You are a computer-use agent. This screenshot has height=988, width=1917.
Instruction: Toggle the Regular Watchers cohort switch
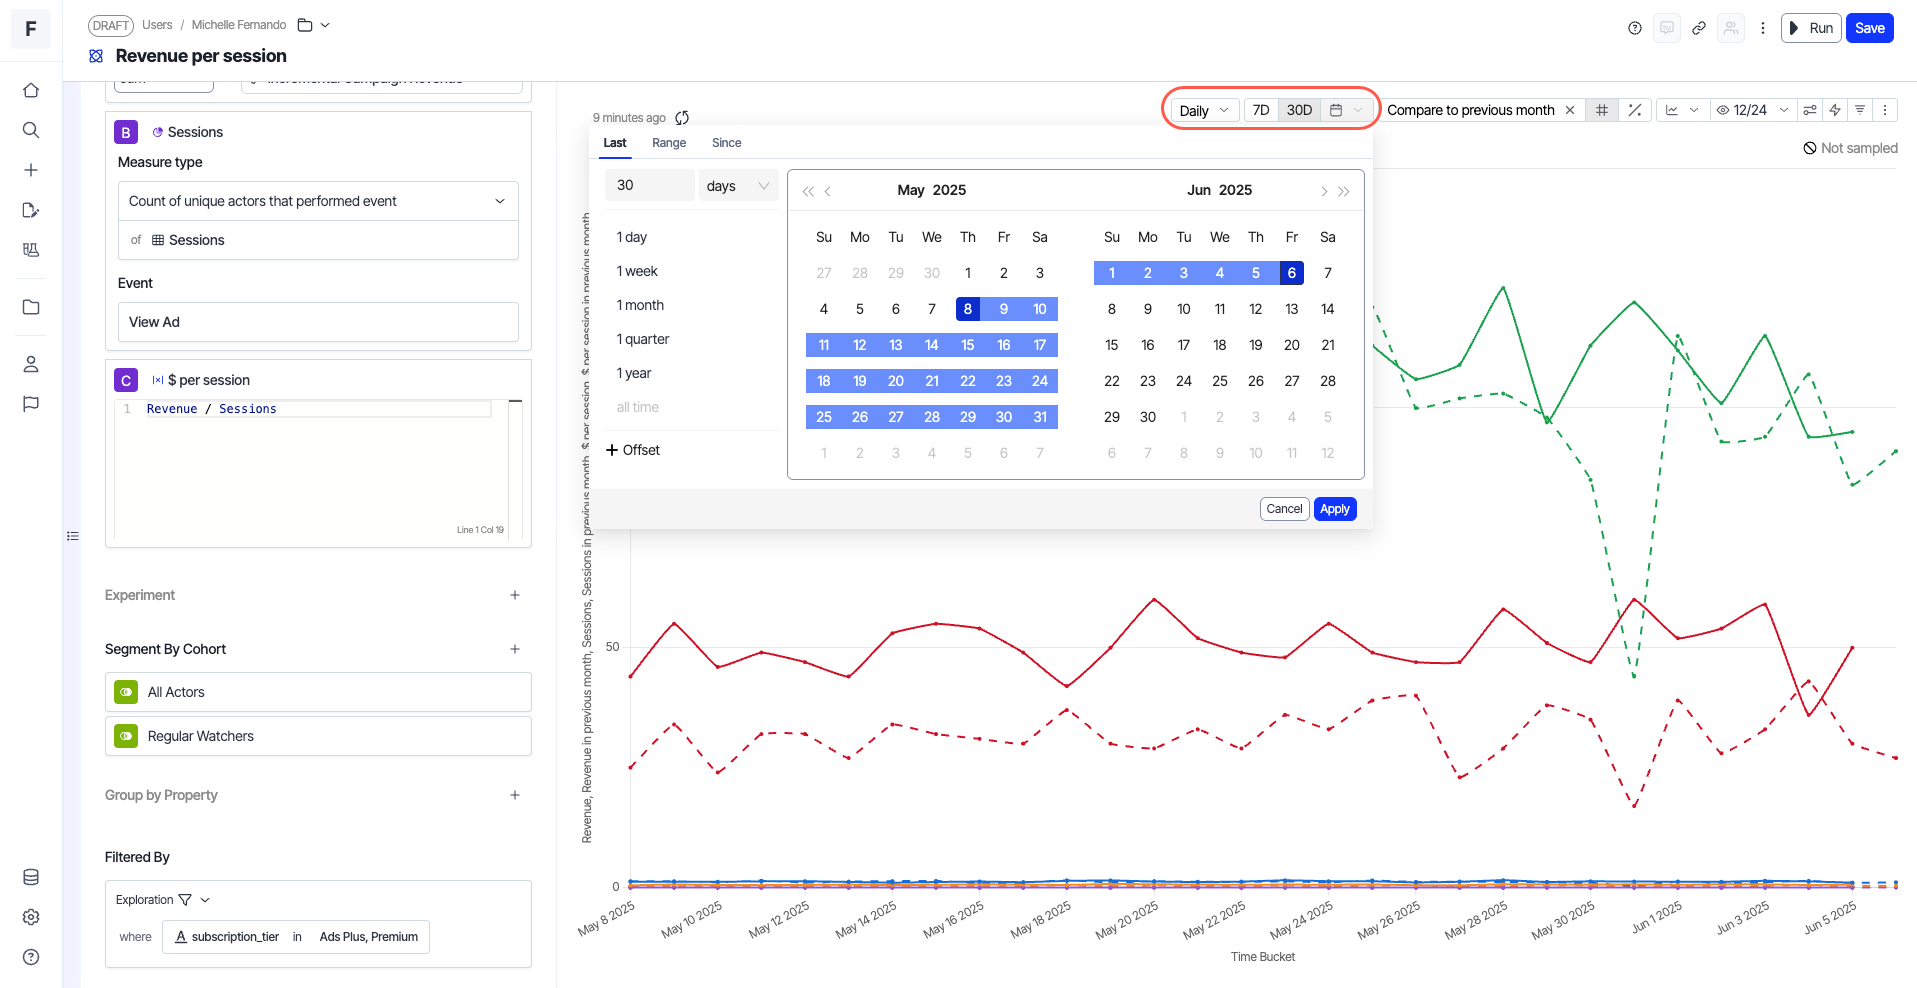pyautogui.click(x=126, y=736)
